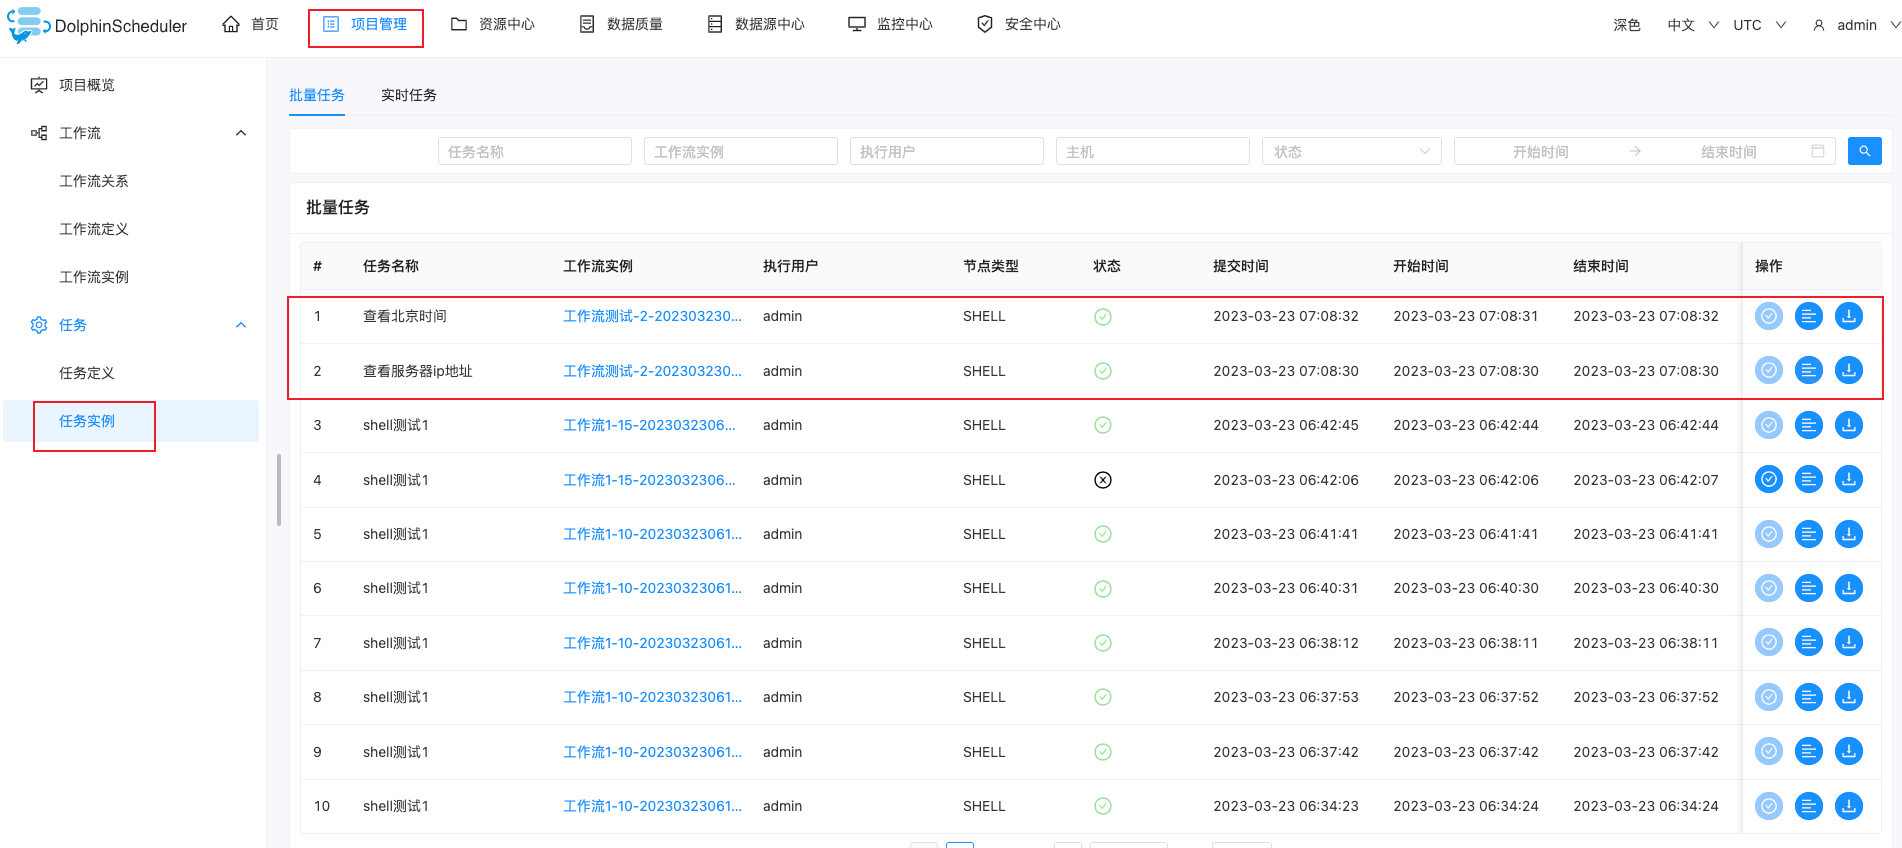Download log for row 8 task
The width and height of the screenshot is (1902, 848).
click(x=1849, y=697)
